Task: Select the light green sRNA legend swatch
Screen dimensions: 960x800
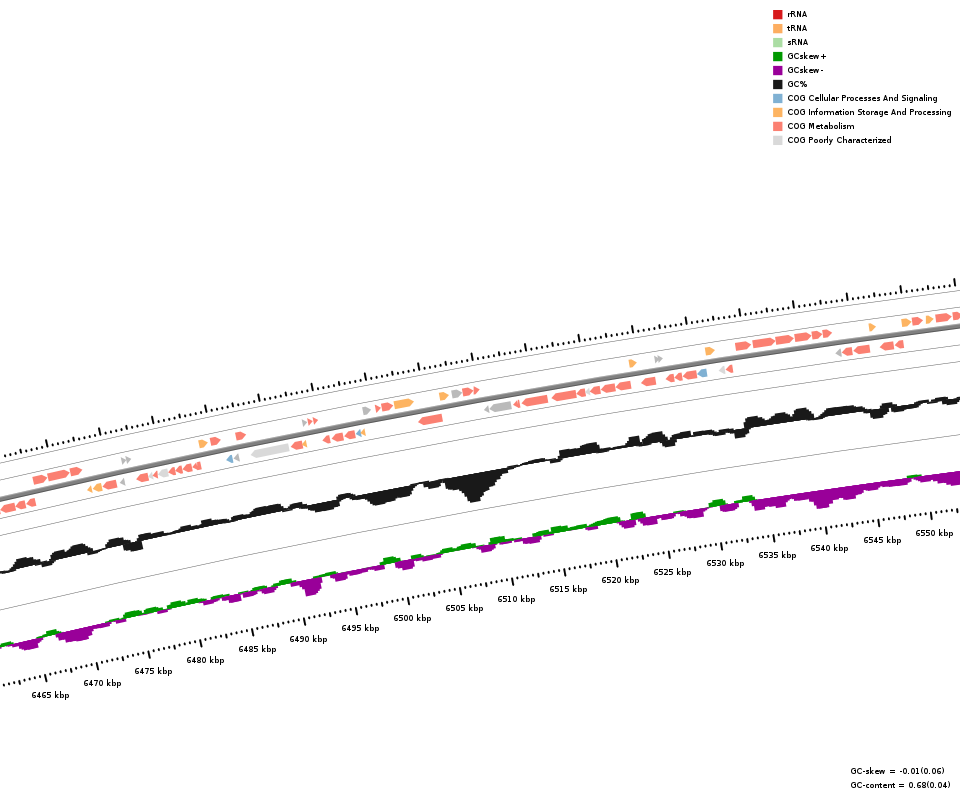Action: click(x=777, y=42)
